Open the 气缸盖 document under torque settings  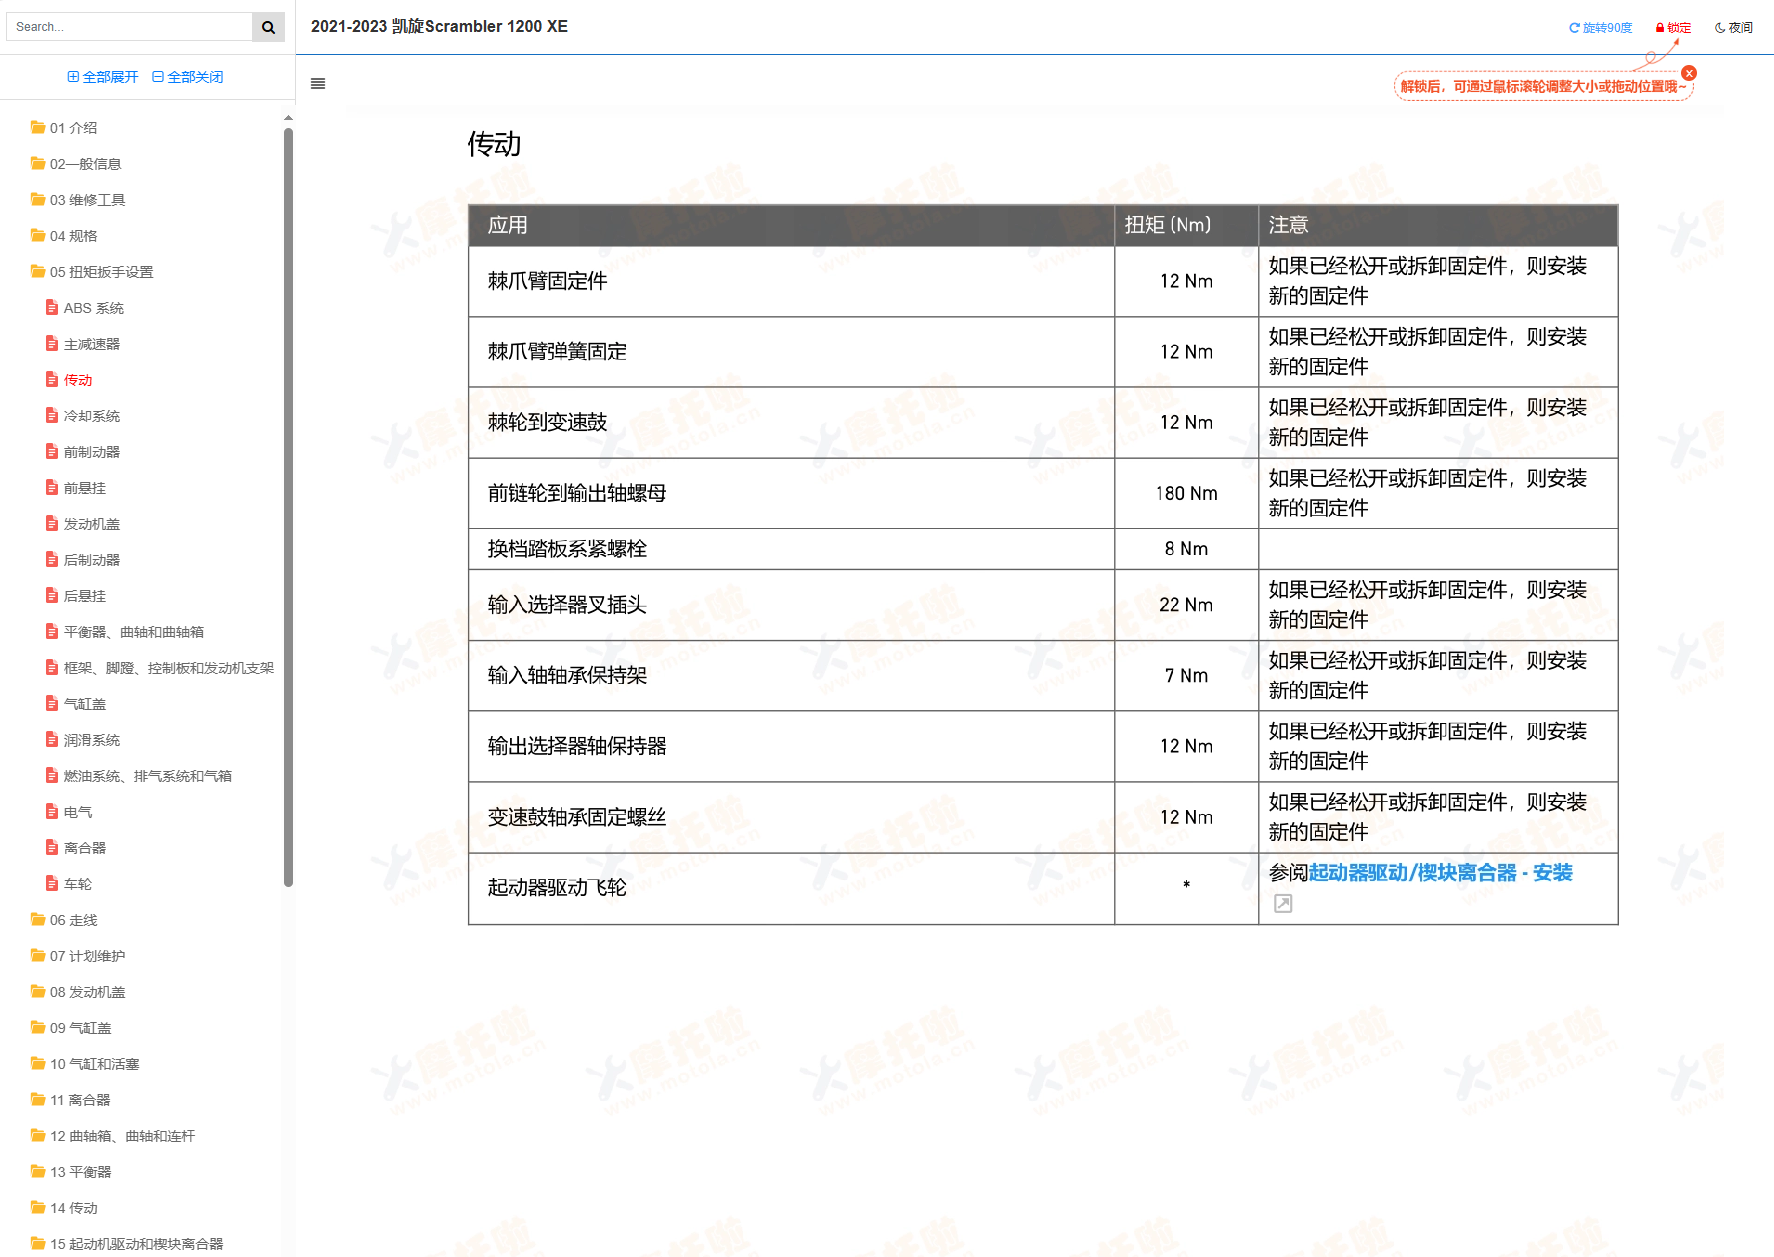[76, 704]
